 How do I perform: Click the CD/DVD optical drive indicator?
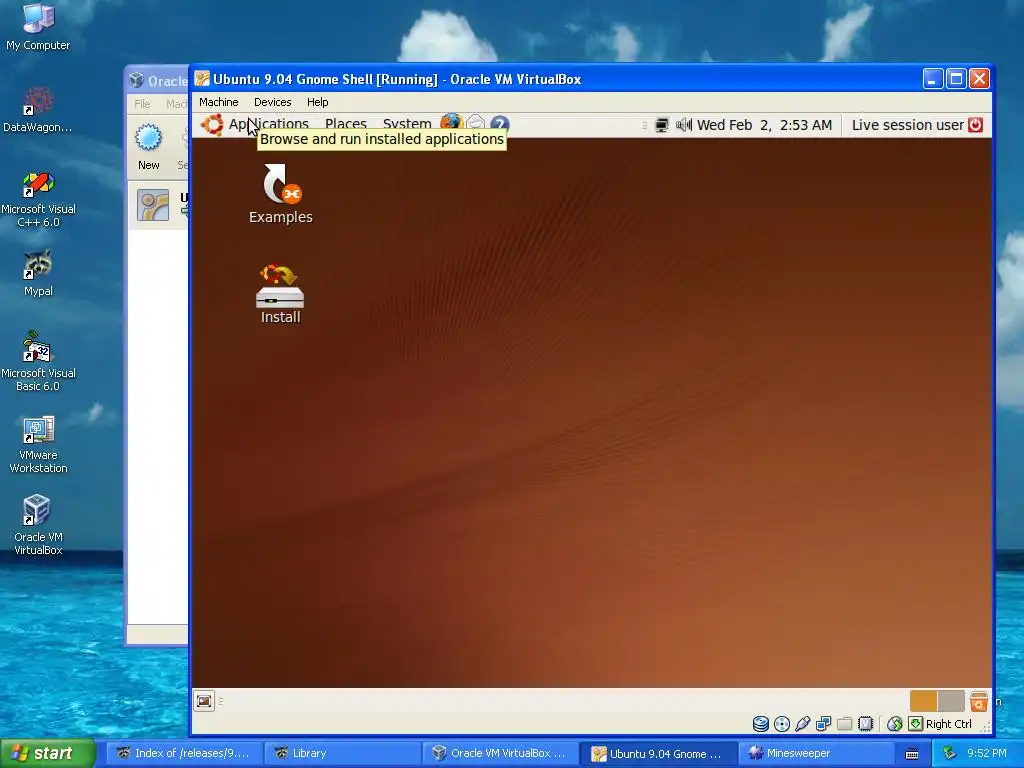pyautogui.click(x=782, y=724)
